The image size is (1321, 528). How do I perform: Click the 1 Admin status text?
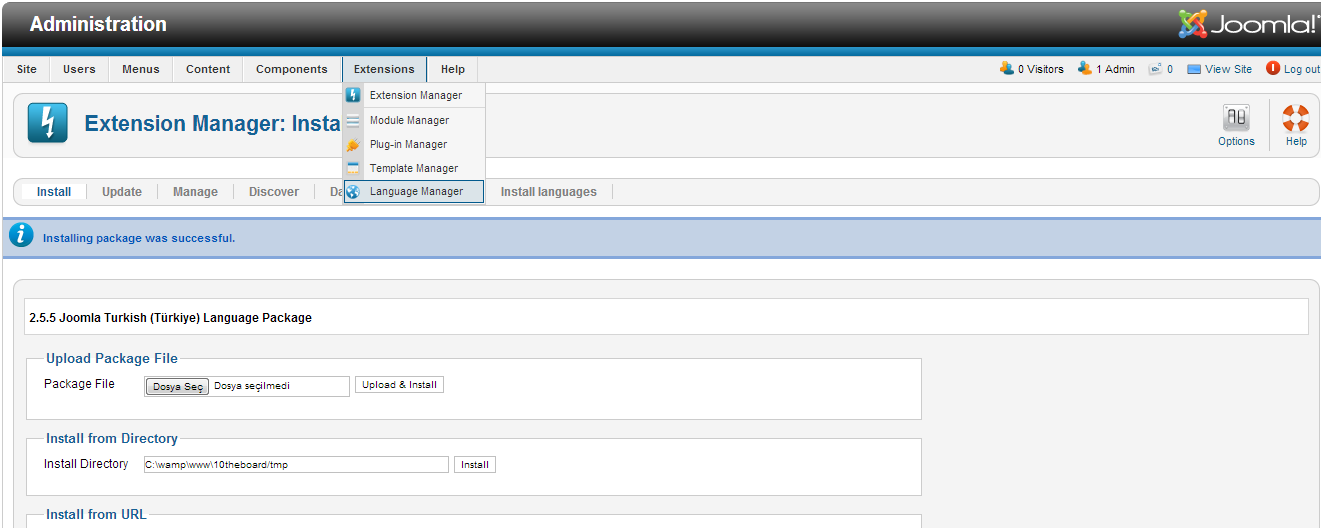point(1116,70)
